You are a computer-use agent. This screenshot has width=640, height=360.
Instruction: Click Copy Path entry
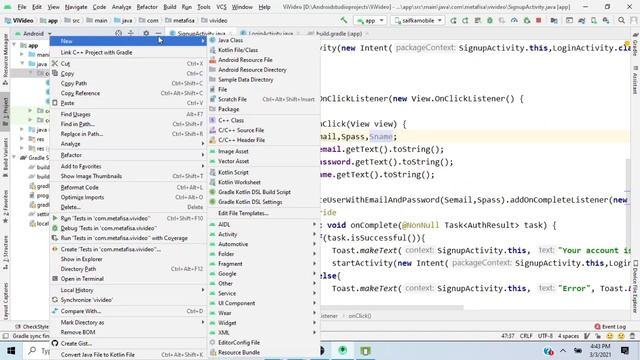[128, 83]
